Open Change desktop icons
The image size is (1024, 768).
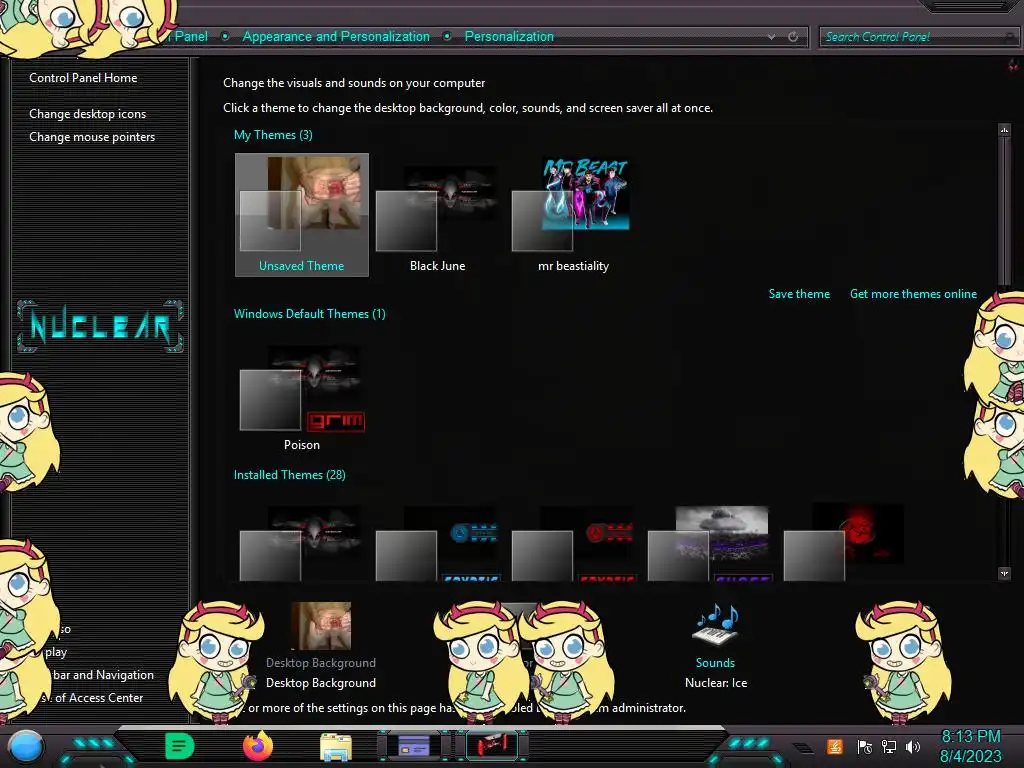pyautogui.click(x=88, y=114)
